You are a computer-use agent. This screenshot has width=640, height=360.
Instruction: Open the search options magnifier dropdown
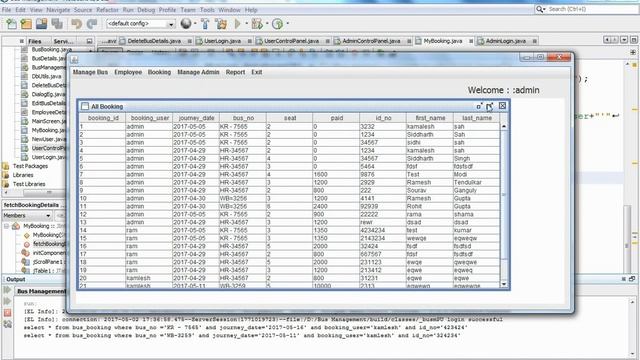(541, 9)
